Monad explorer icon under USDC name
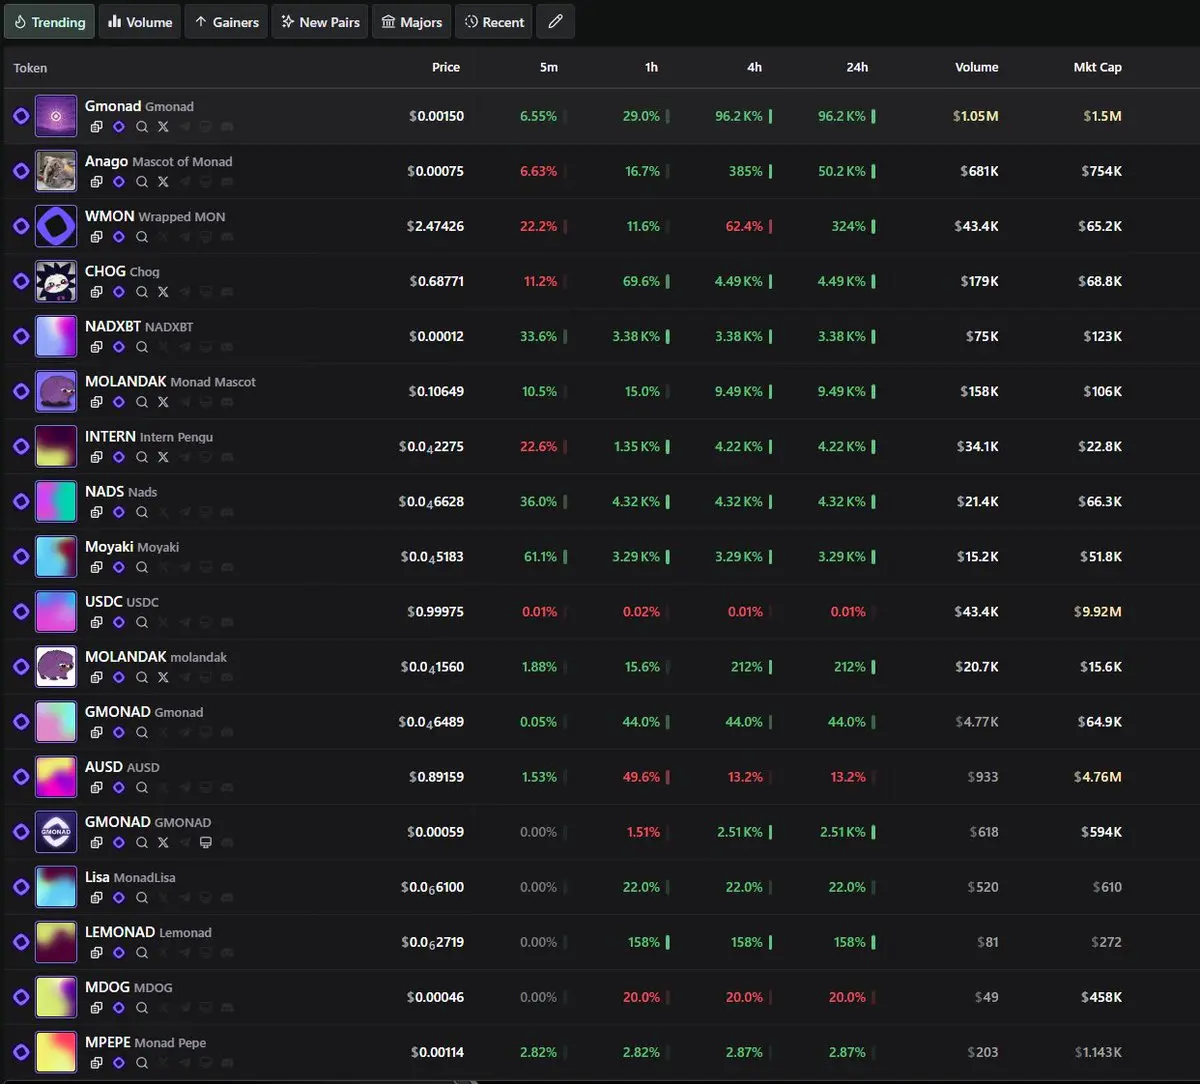The image size is (1200, 1084). 119,622
